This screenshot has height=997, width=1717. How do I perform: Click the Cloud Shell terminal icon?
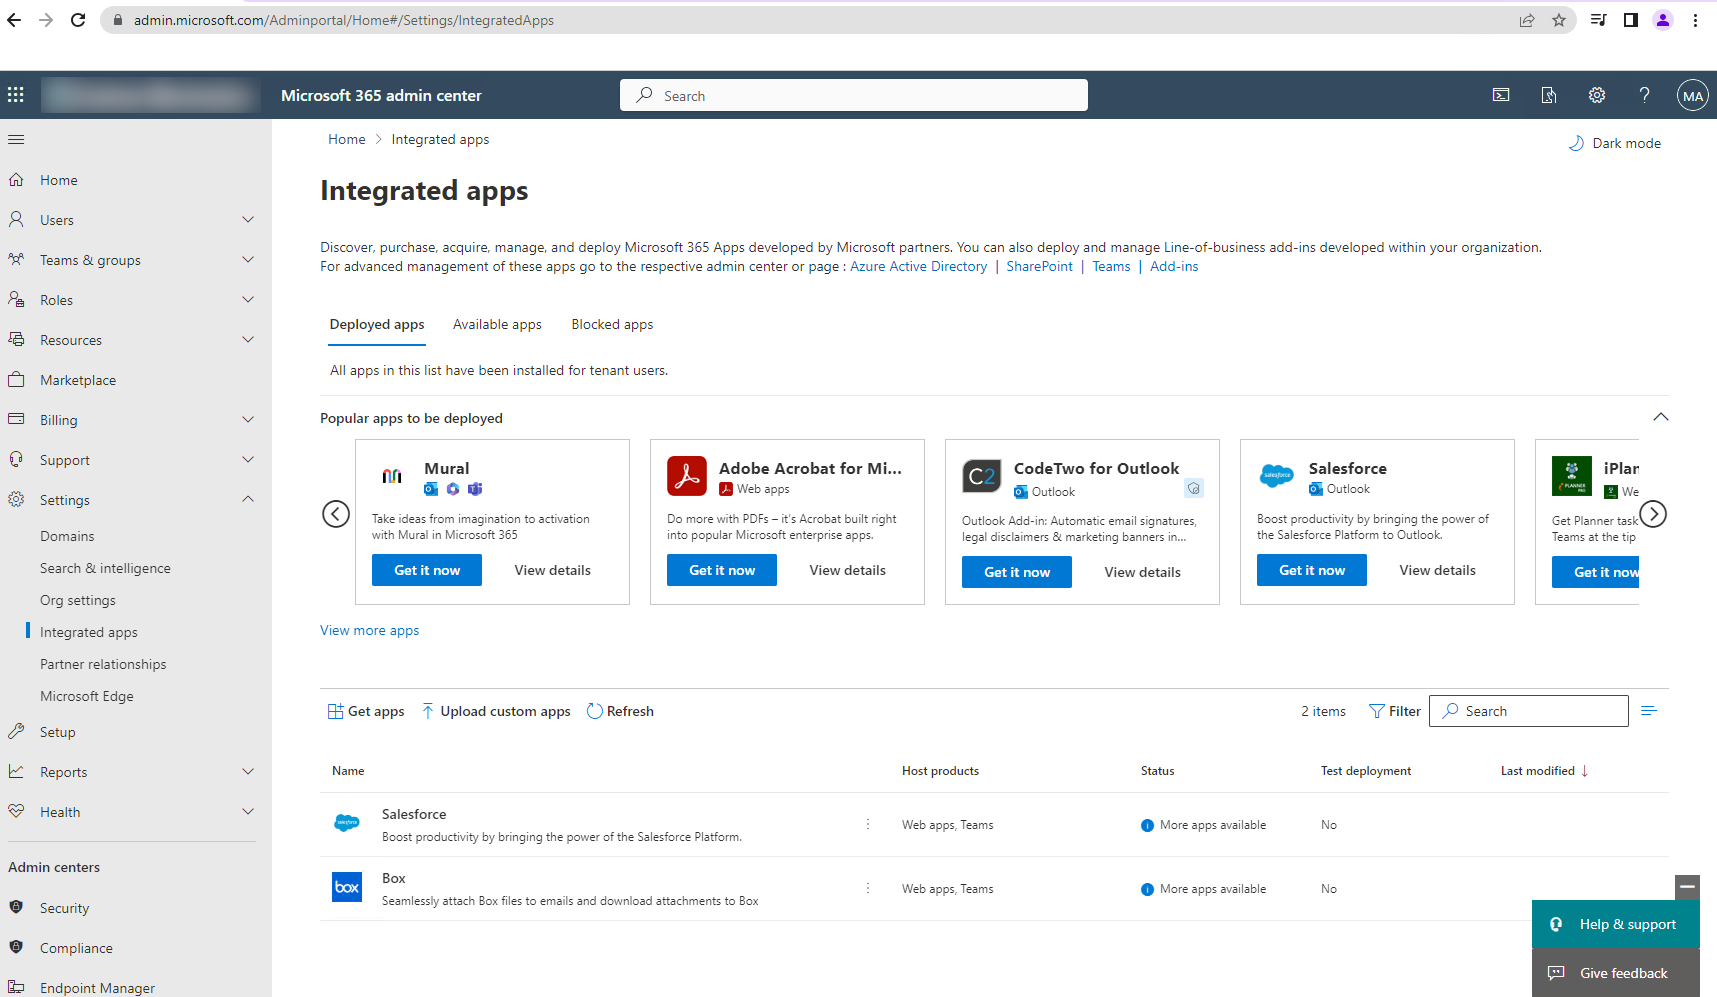pos(1501,94)
